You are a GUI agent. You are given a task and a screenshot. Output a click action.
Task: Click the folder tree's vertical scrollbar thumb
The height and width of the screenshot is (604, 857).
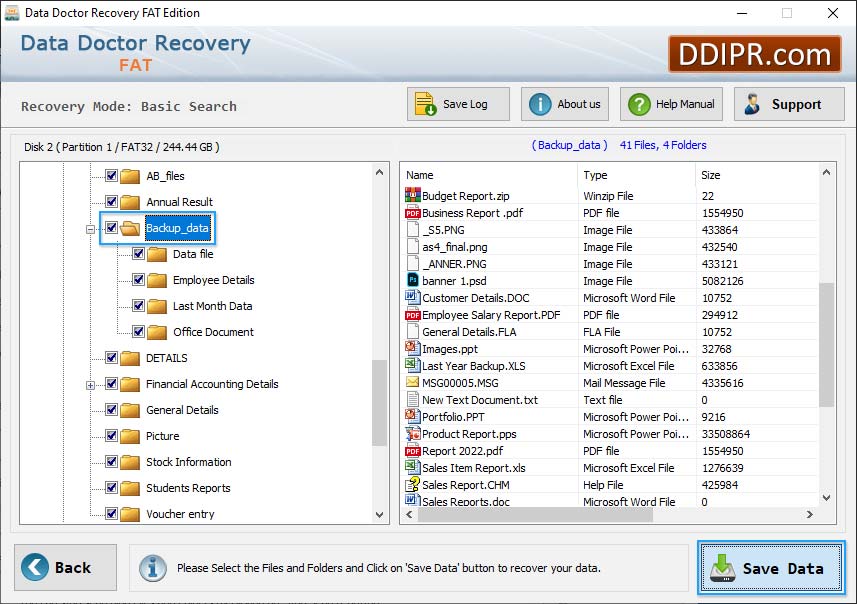pos(379,403)
